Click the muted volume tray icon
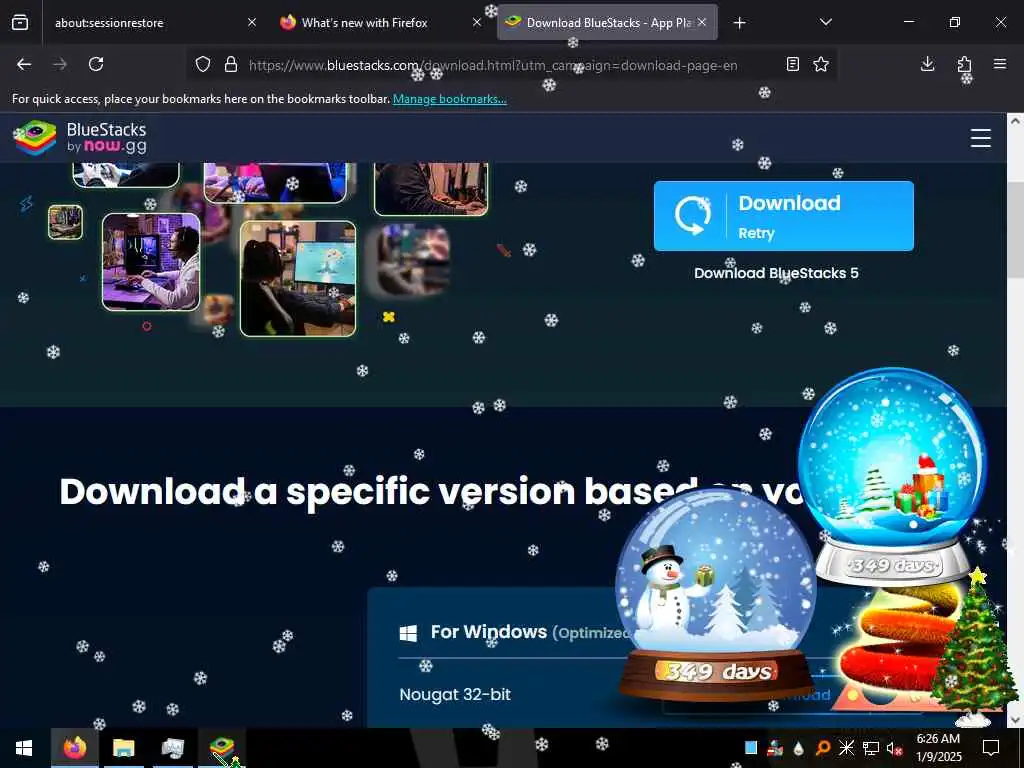 894,748
